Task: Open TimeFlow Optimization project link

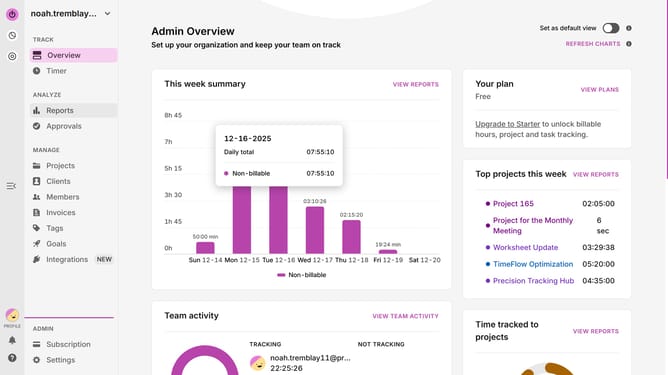Action: [x=533, y=264]
